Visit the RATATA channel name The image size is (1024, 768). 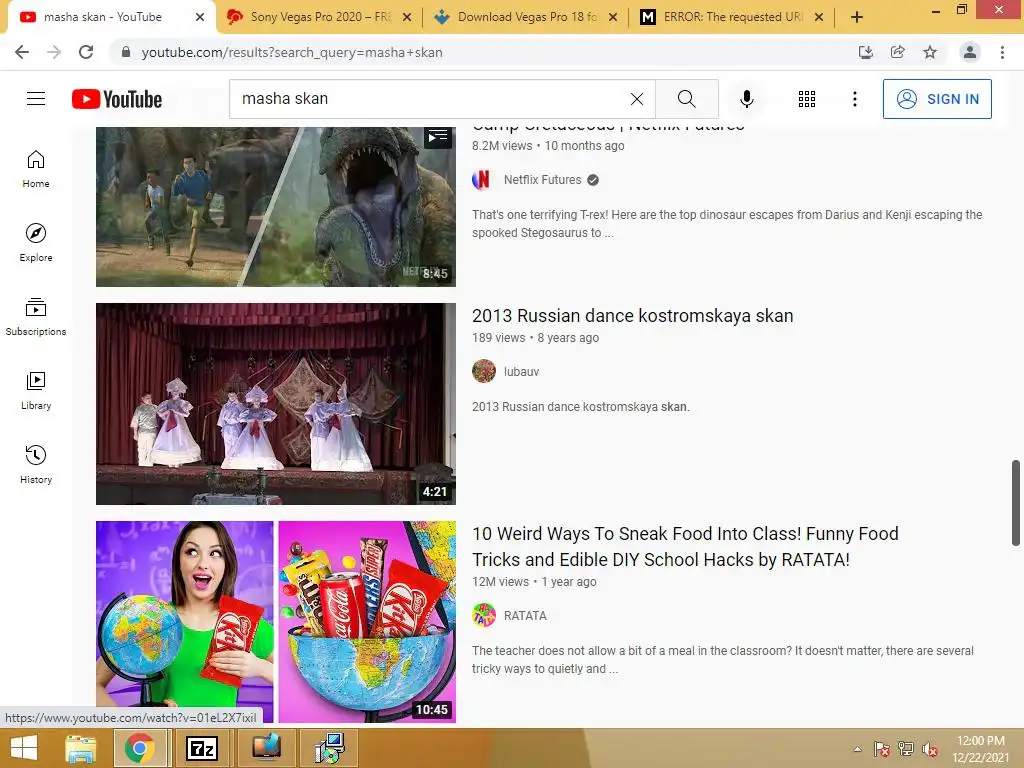click(525, 616)
